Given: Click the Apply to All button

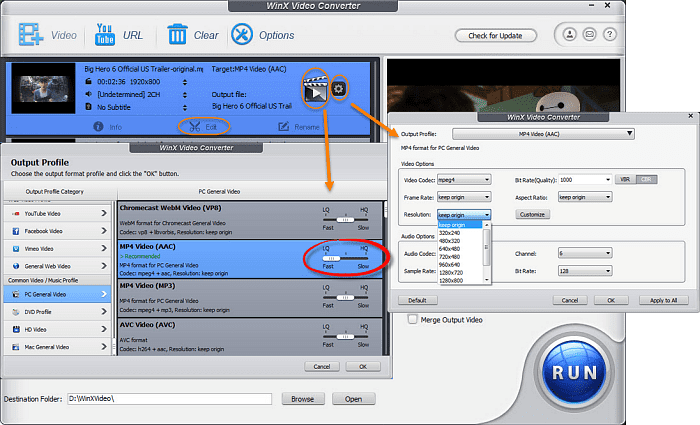Looking at the screenshot, I should click(663, 300).
